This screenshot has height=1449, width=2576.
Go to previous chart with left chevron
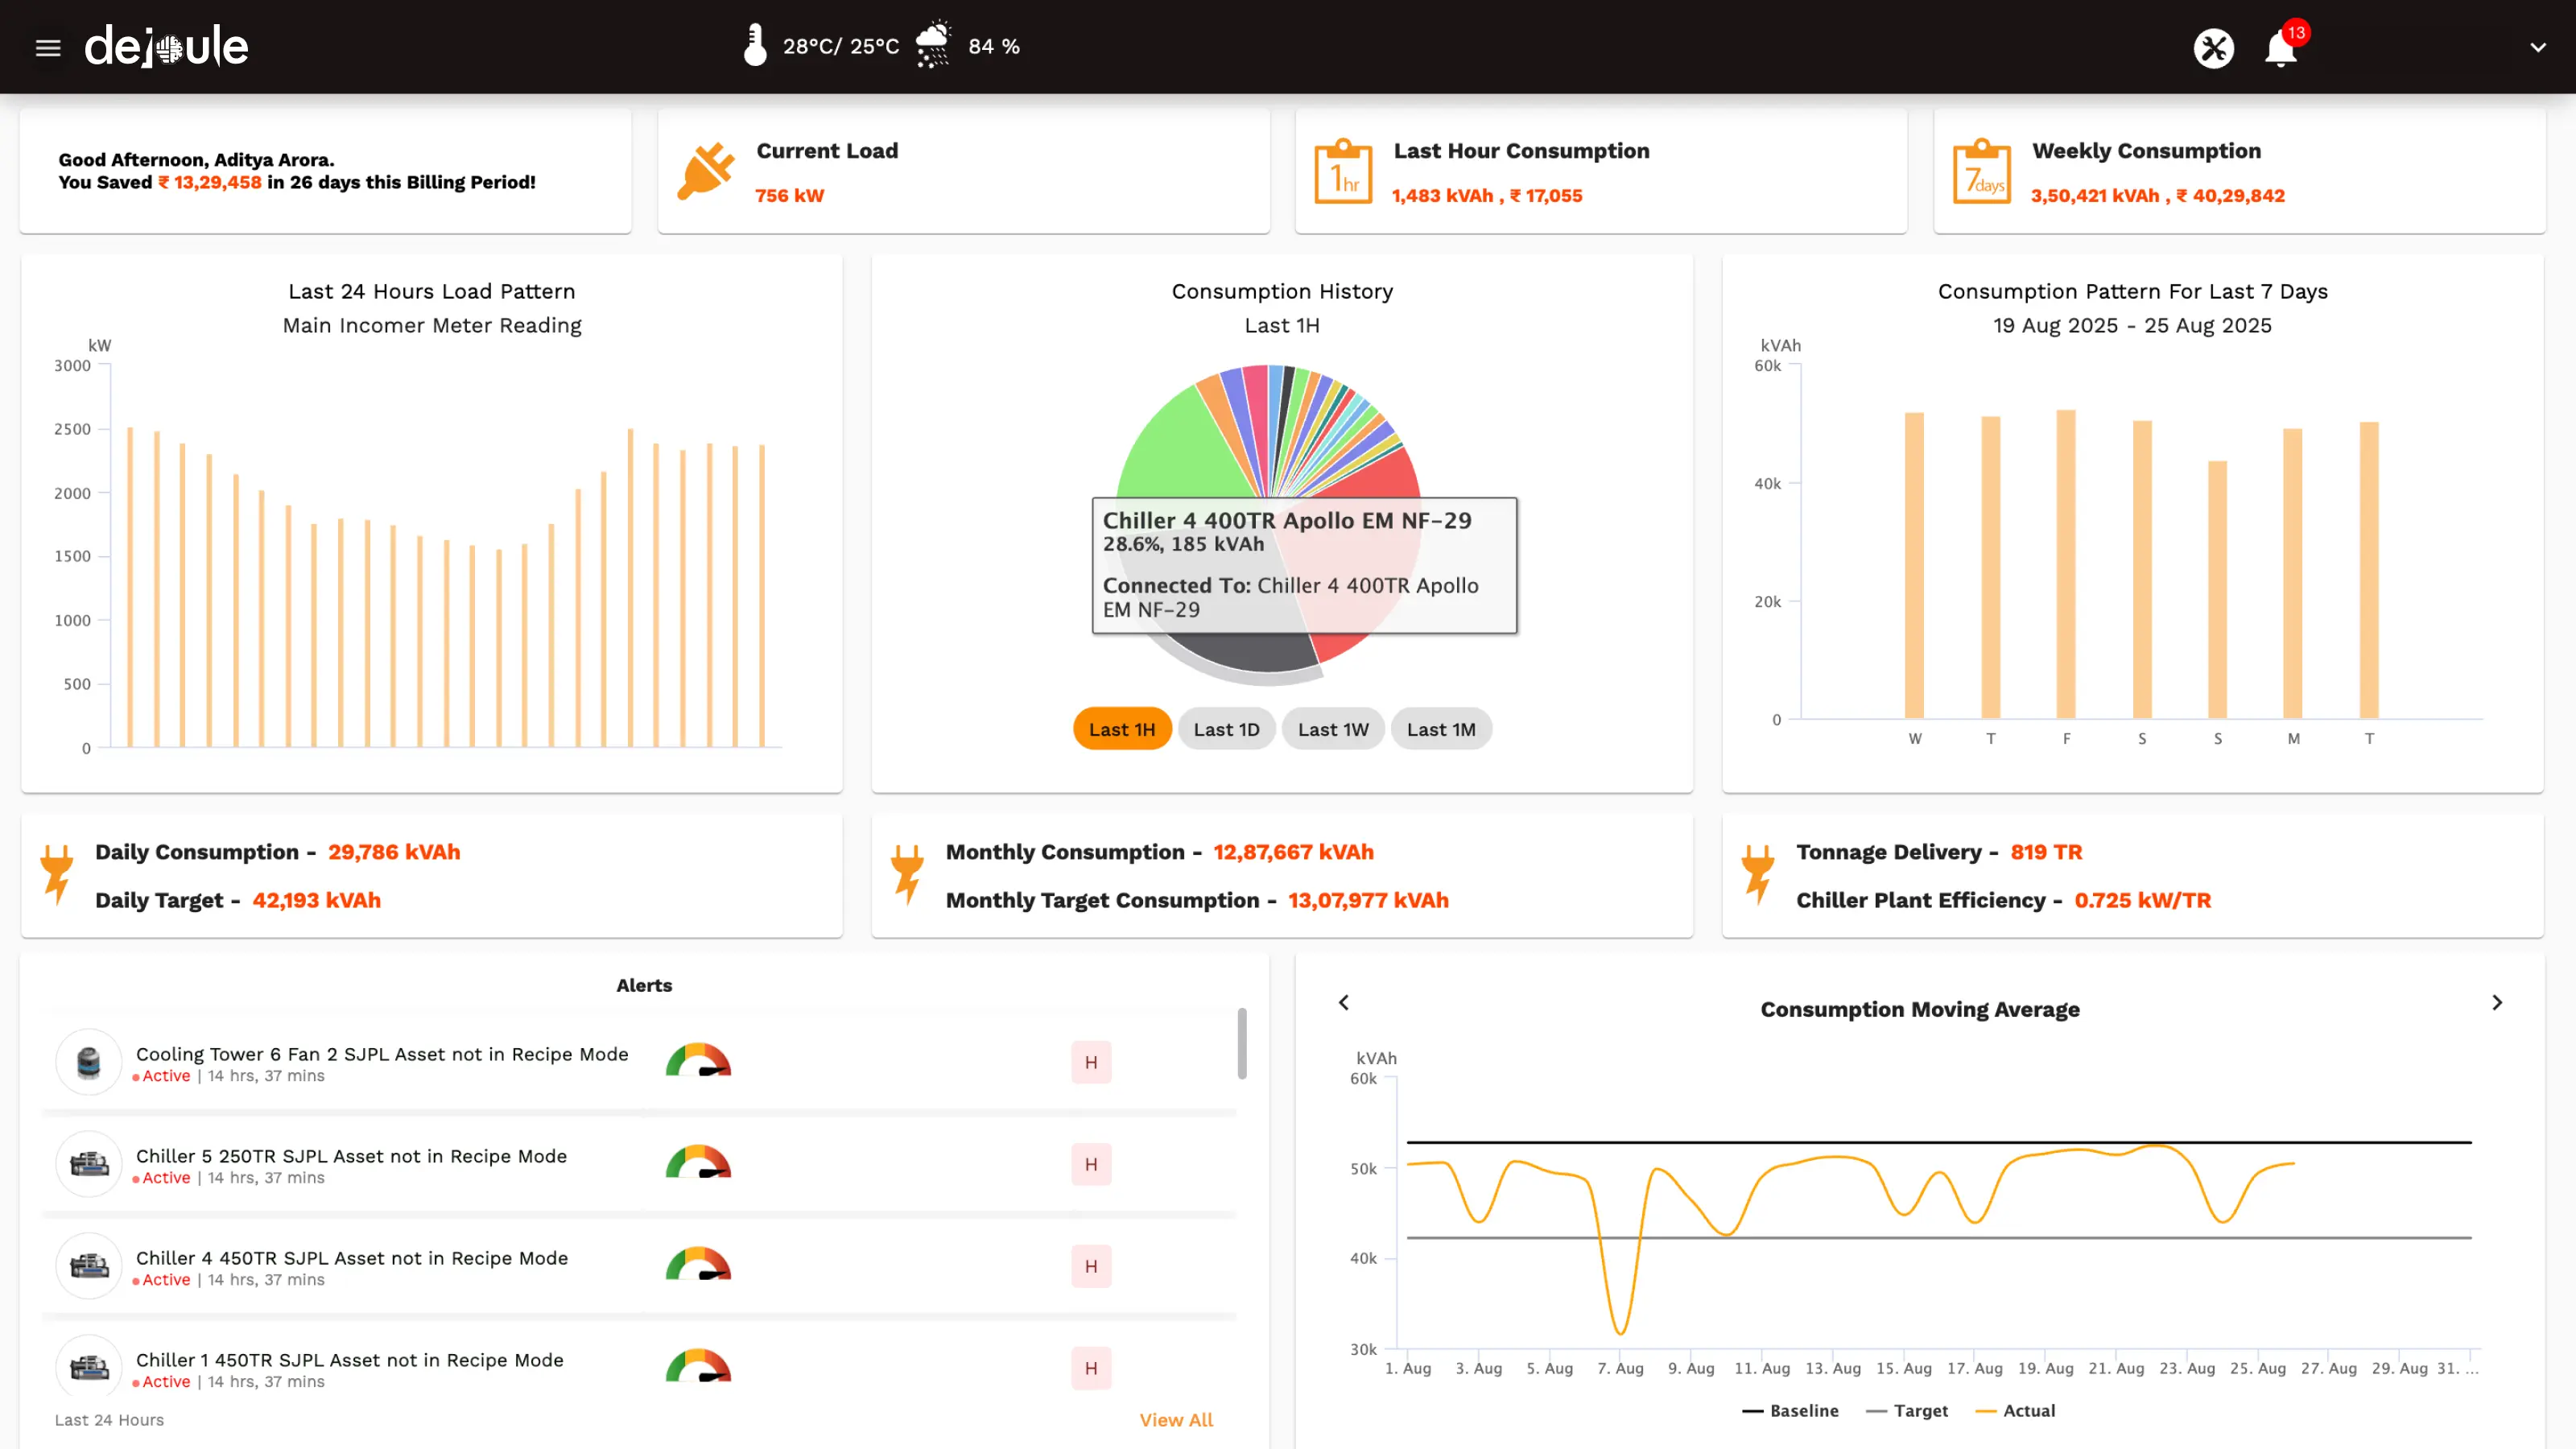1344,1002
